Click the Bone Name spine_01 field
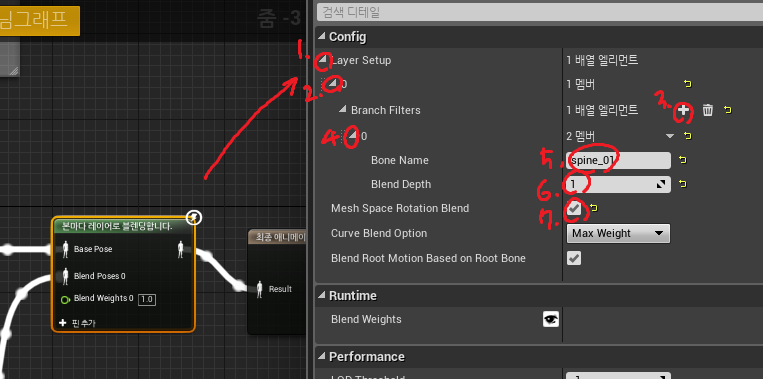This screenshot has height=379, width=763. click(618, 160)
